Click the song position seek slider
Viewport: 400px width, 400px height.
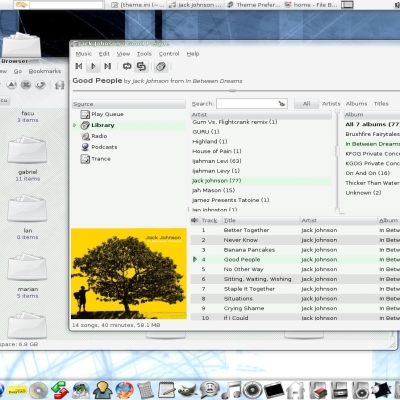[233, 90]
